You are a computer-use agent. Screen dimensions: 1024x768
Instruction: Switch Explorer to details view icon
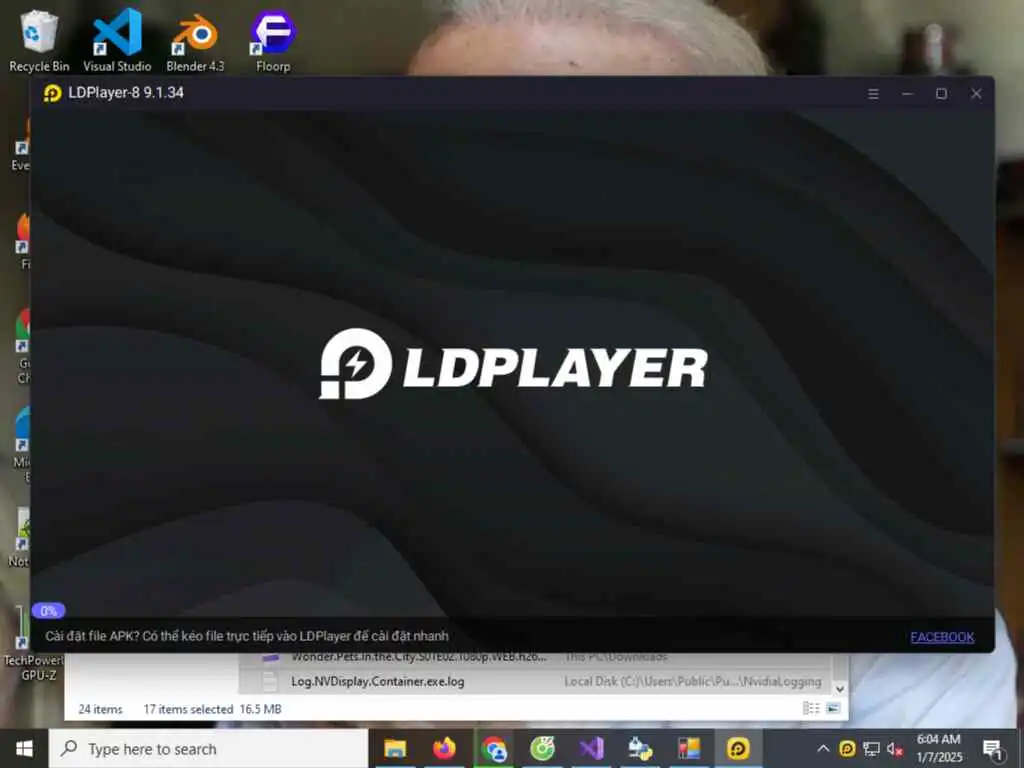tap(811, 709)
